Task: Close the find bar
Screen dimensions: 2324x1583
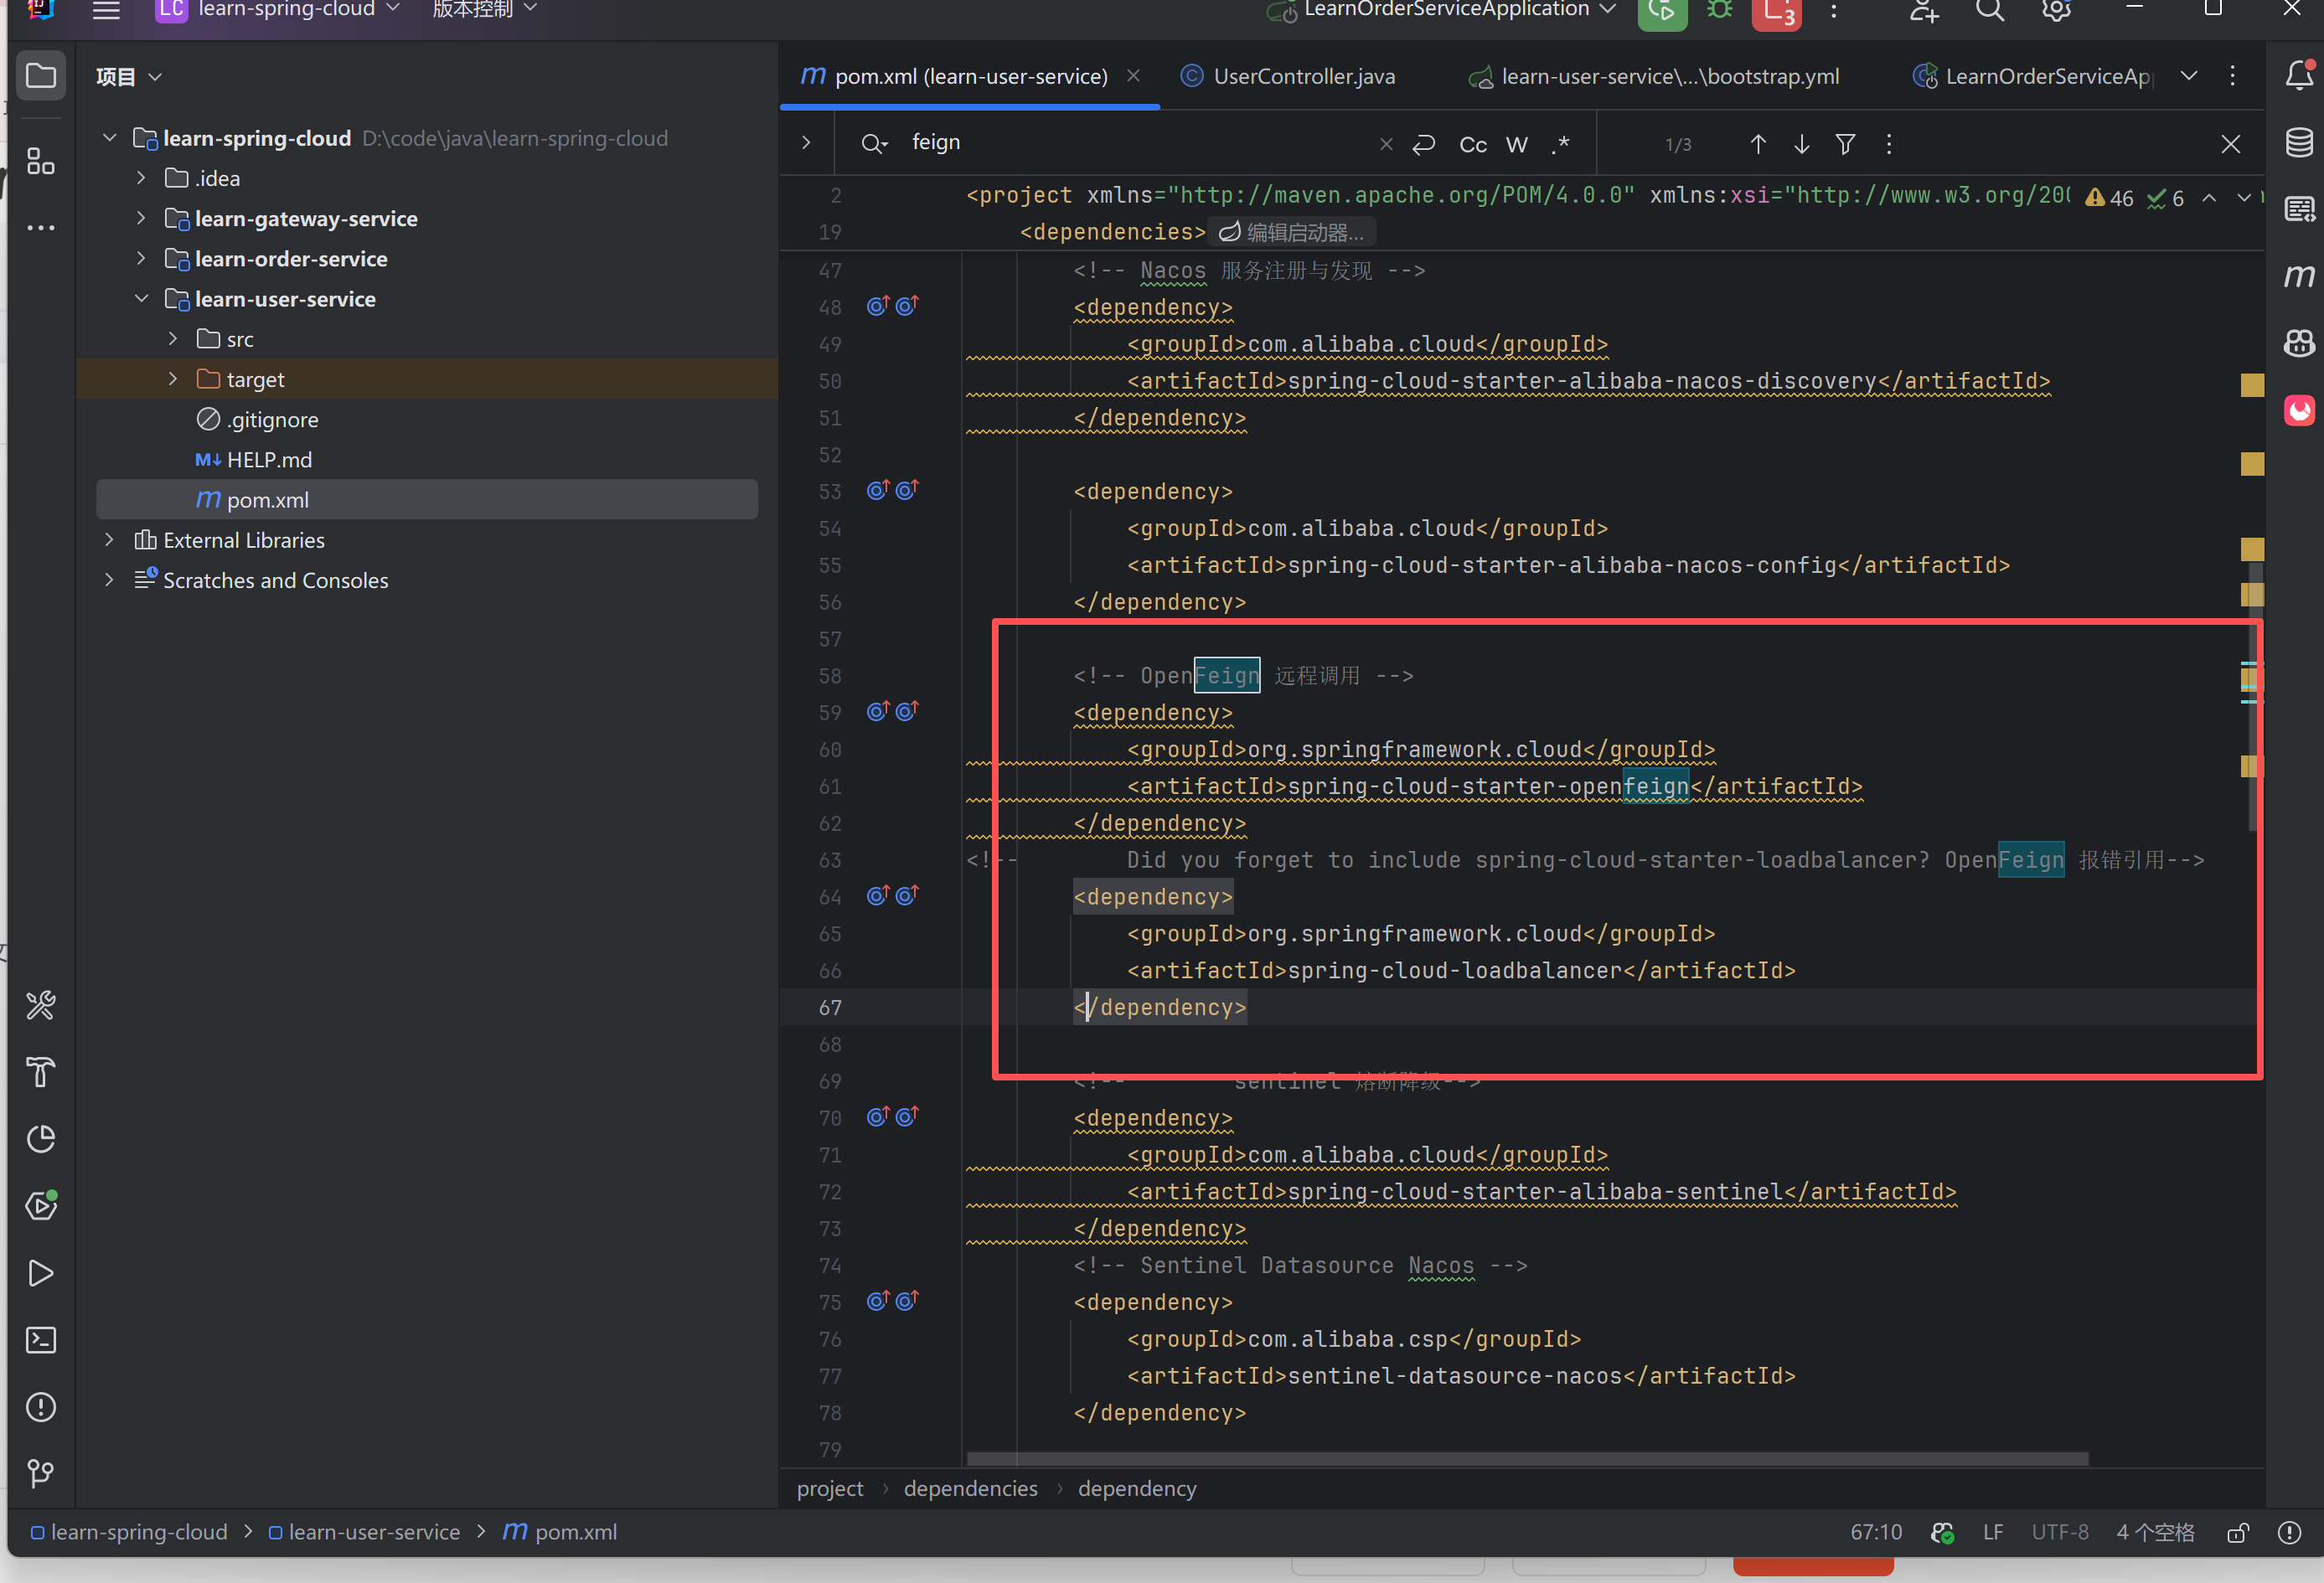Action: coord(2230,144)
